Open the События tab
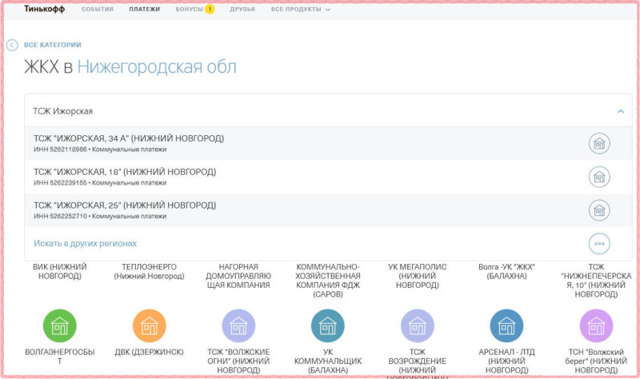 (97, 9)
